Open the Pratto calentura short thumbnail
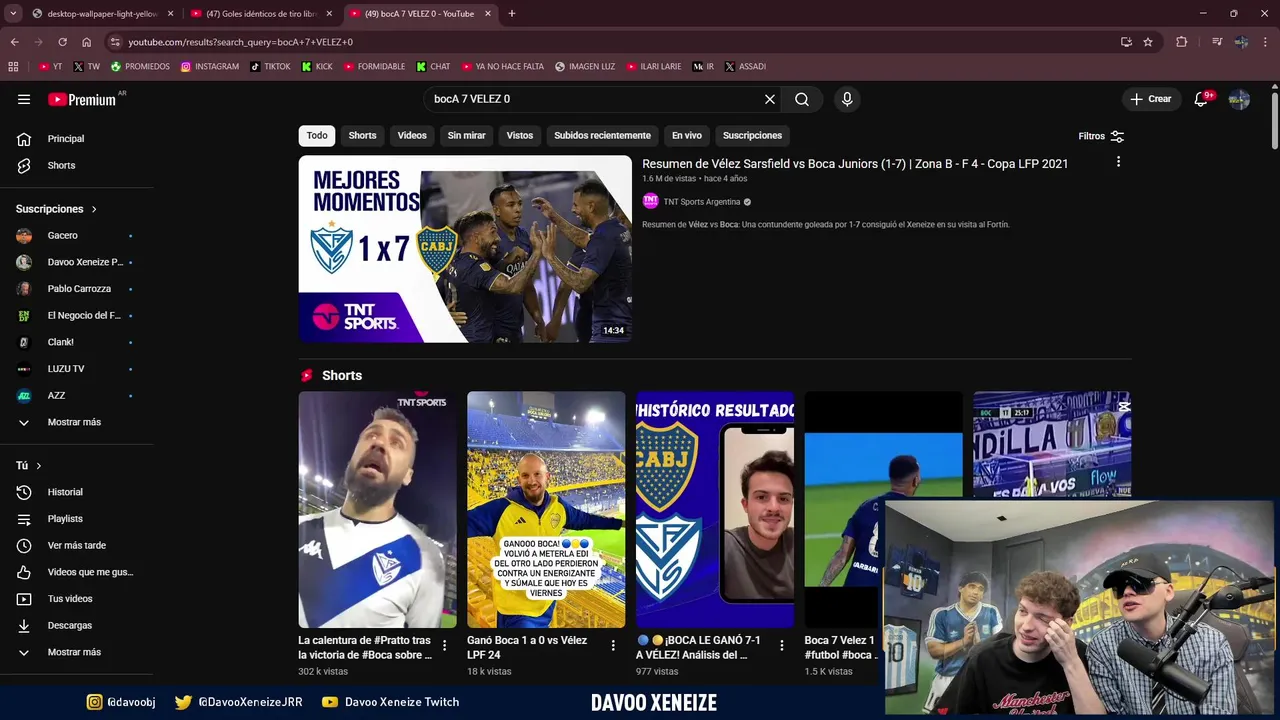The height and width of the screenshot is (720, 1280). pos(377,509)
